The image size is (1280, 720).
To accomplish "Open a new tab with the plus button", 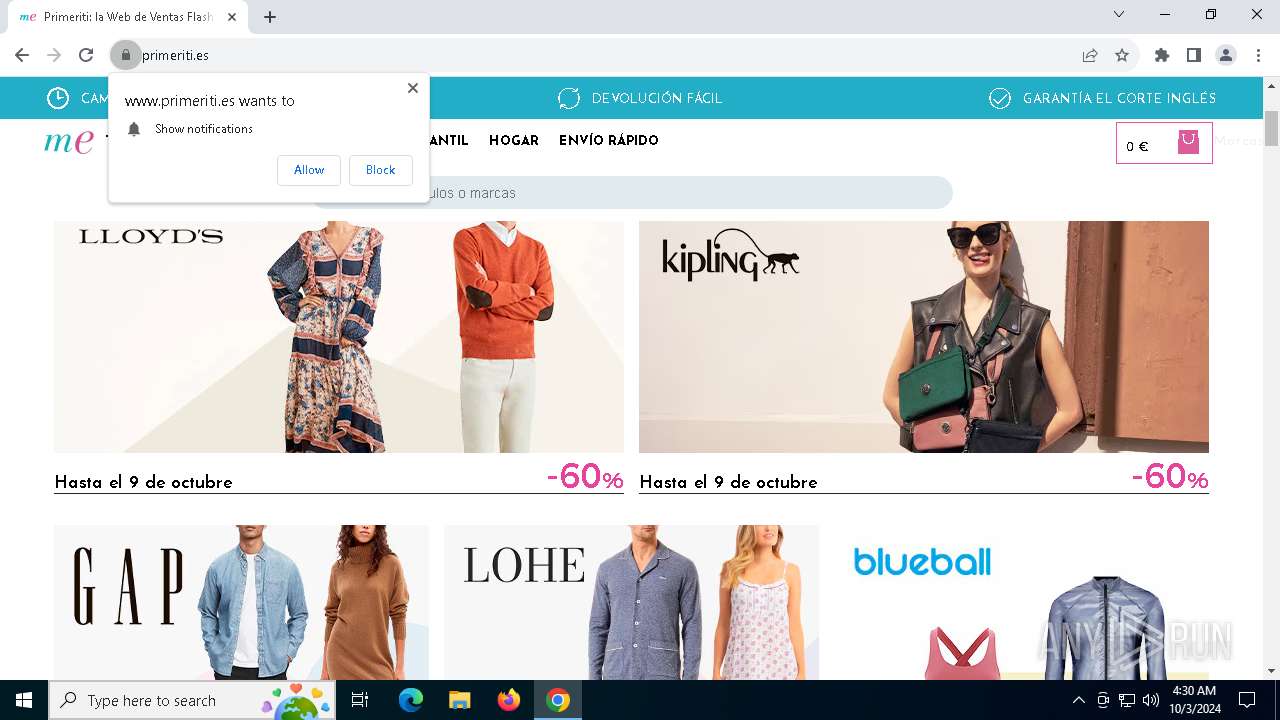I will 270,17.
